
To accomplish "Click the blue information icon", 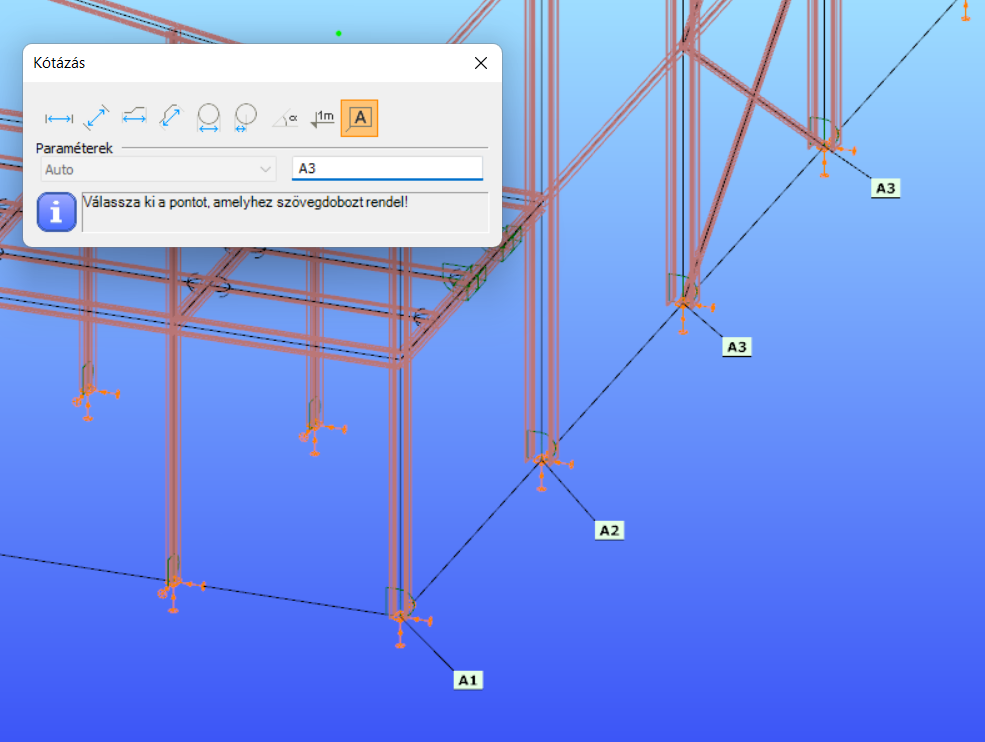I will (x=57, y=212).
